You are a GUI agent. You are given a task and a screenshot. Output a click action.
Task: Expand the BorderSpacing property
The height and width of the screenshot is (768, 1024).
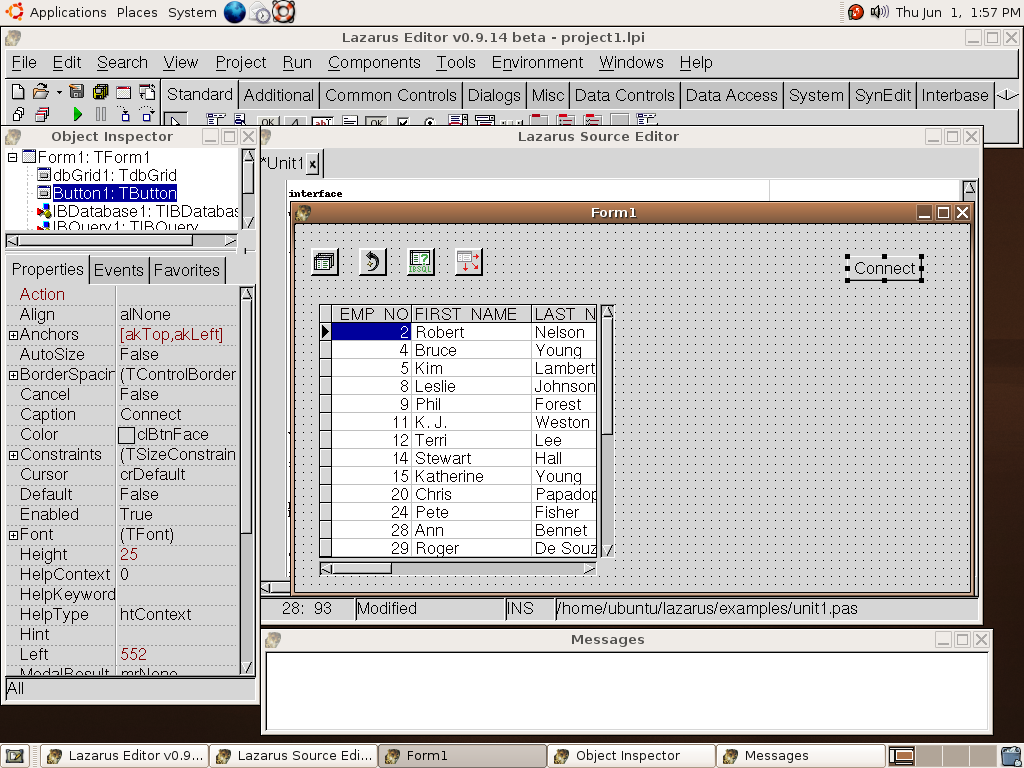coord(13,375)
